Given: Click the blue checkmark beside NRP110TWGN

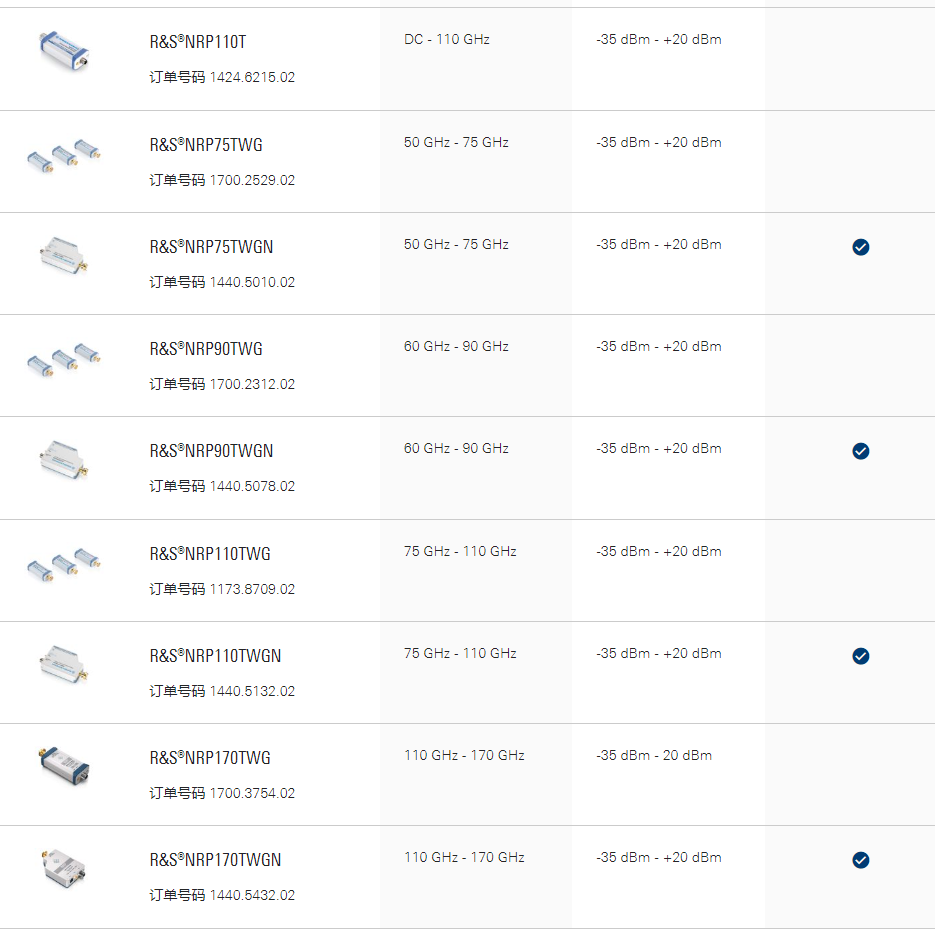Looking at the screenshot, I should tap(860, 656).
